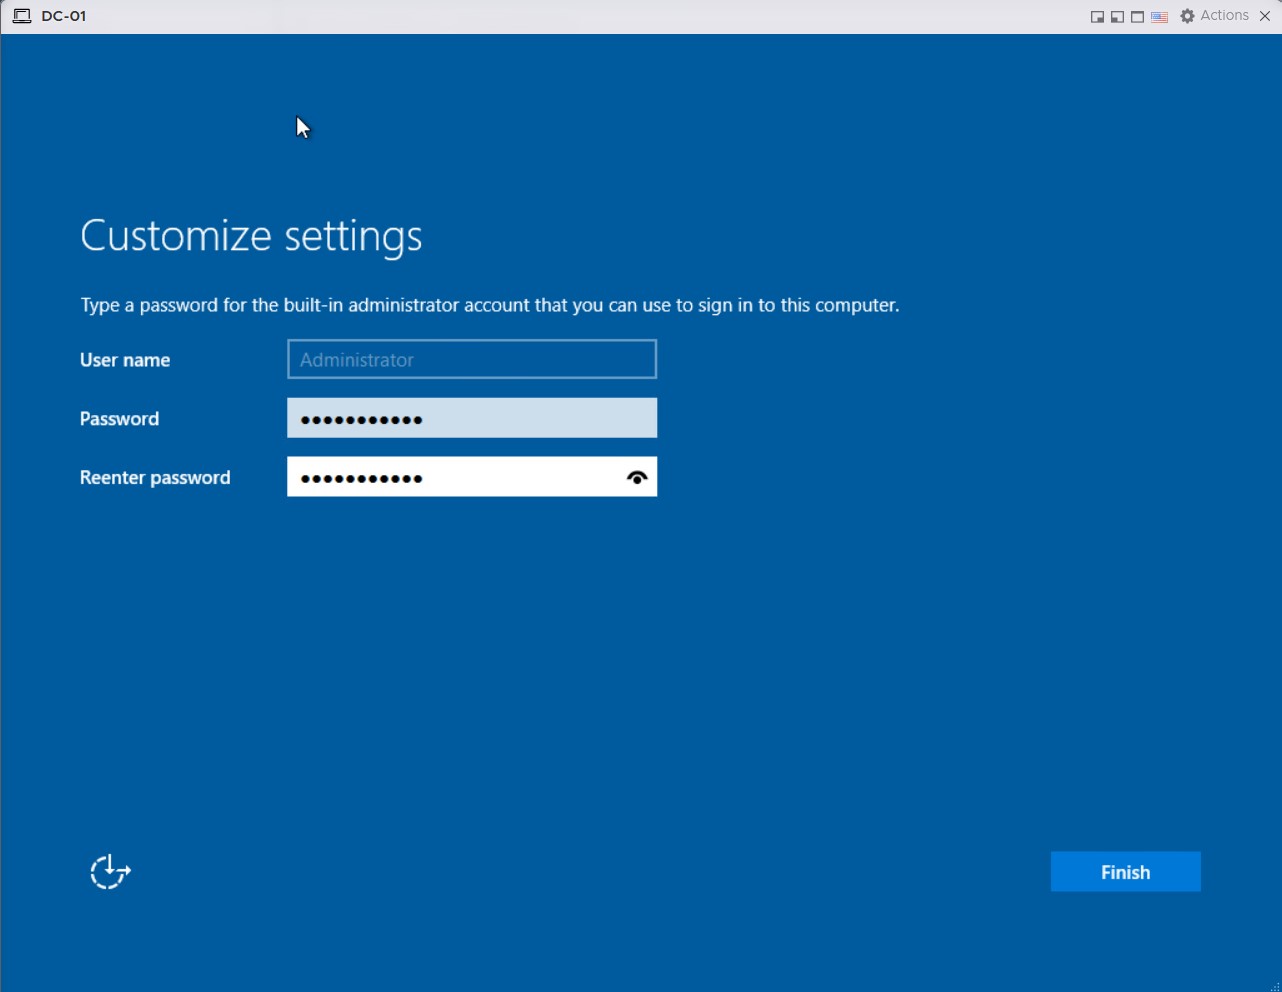Close the DC-01 console window

1265,16
